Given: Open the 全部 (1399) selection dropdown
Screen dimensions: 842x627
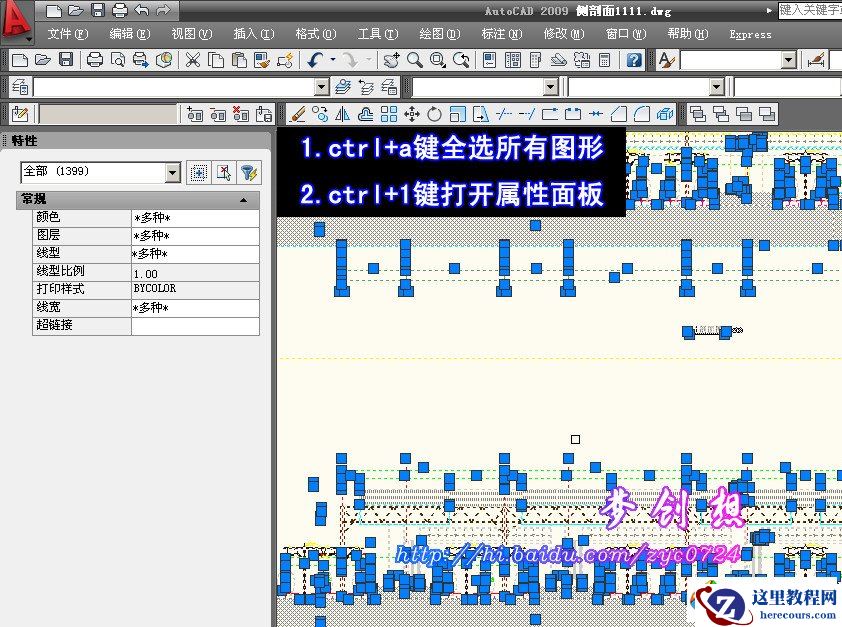Looking at the screenshot, I should (x=172, y=172).
